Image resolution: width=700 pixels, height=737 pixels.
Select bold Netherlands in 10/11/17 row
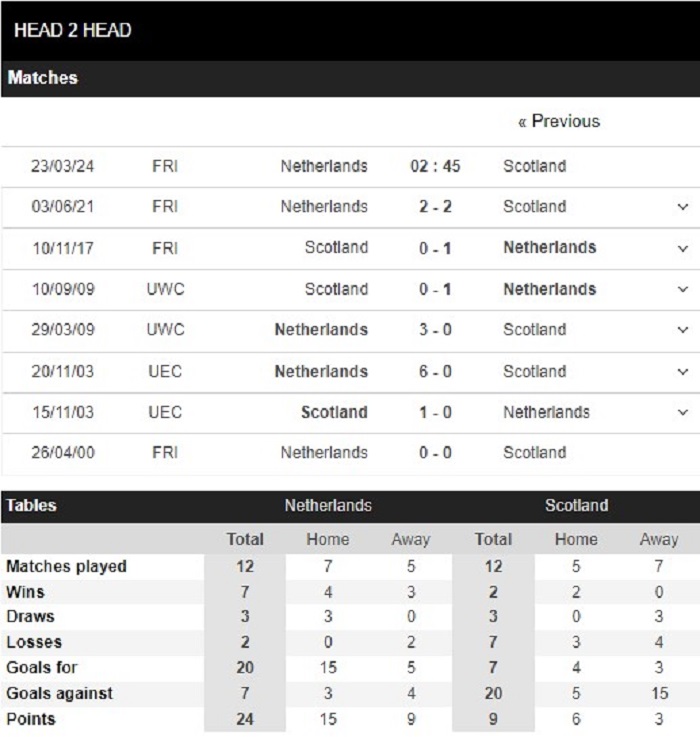[550, 248]
